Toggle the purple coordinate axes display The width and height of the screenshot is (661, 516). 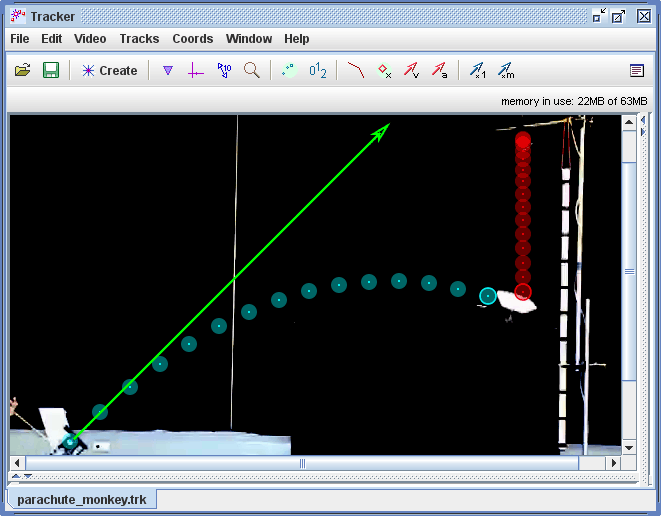click(196, 71)
